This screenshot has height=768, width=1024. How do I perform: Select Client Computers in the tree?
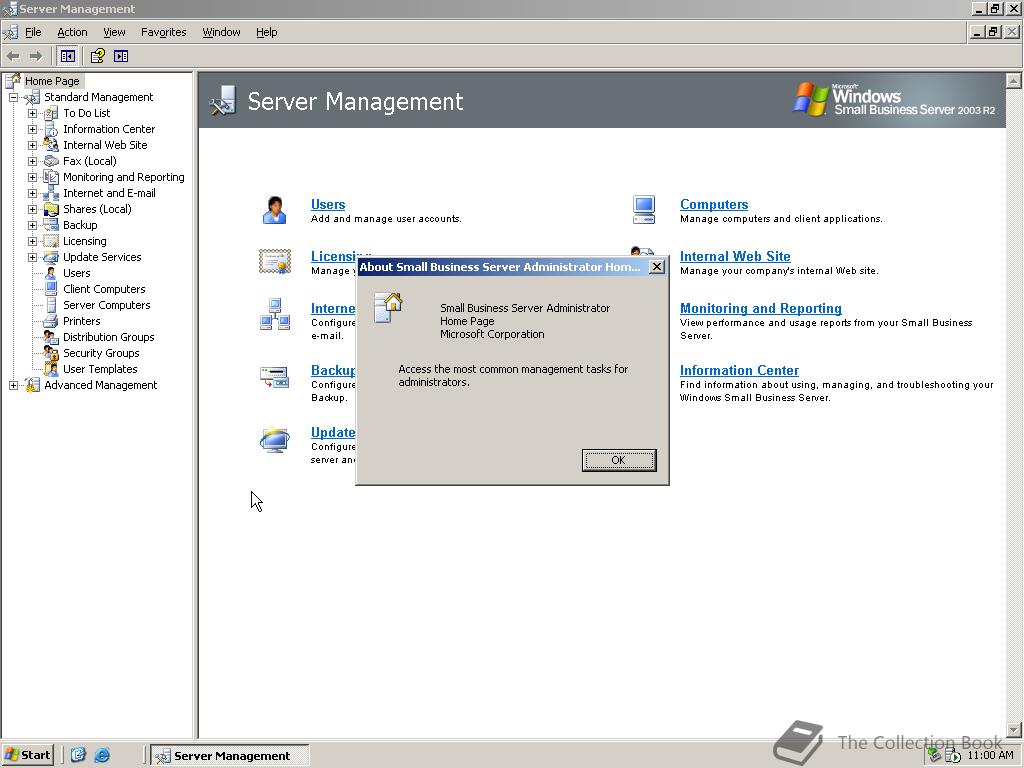(x=104, y=289)
